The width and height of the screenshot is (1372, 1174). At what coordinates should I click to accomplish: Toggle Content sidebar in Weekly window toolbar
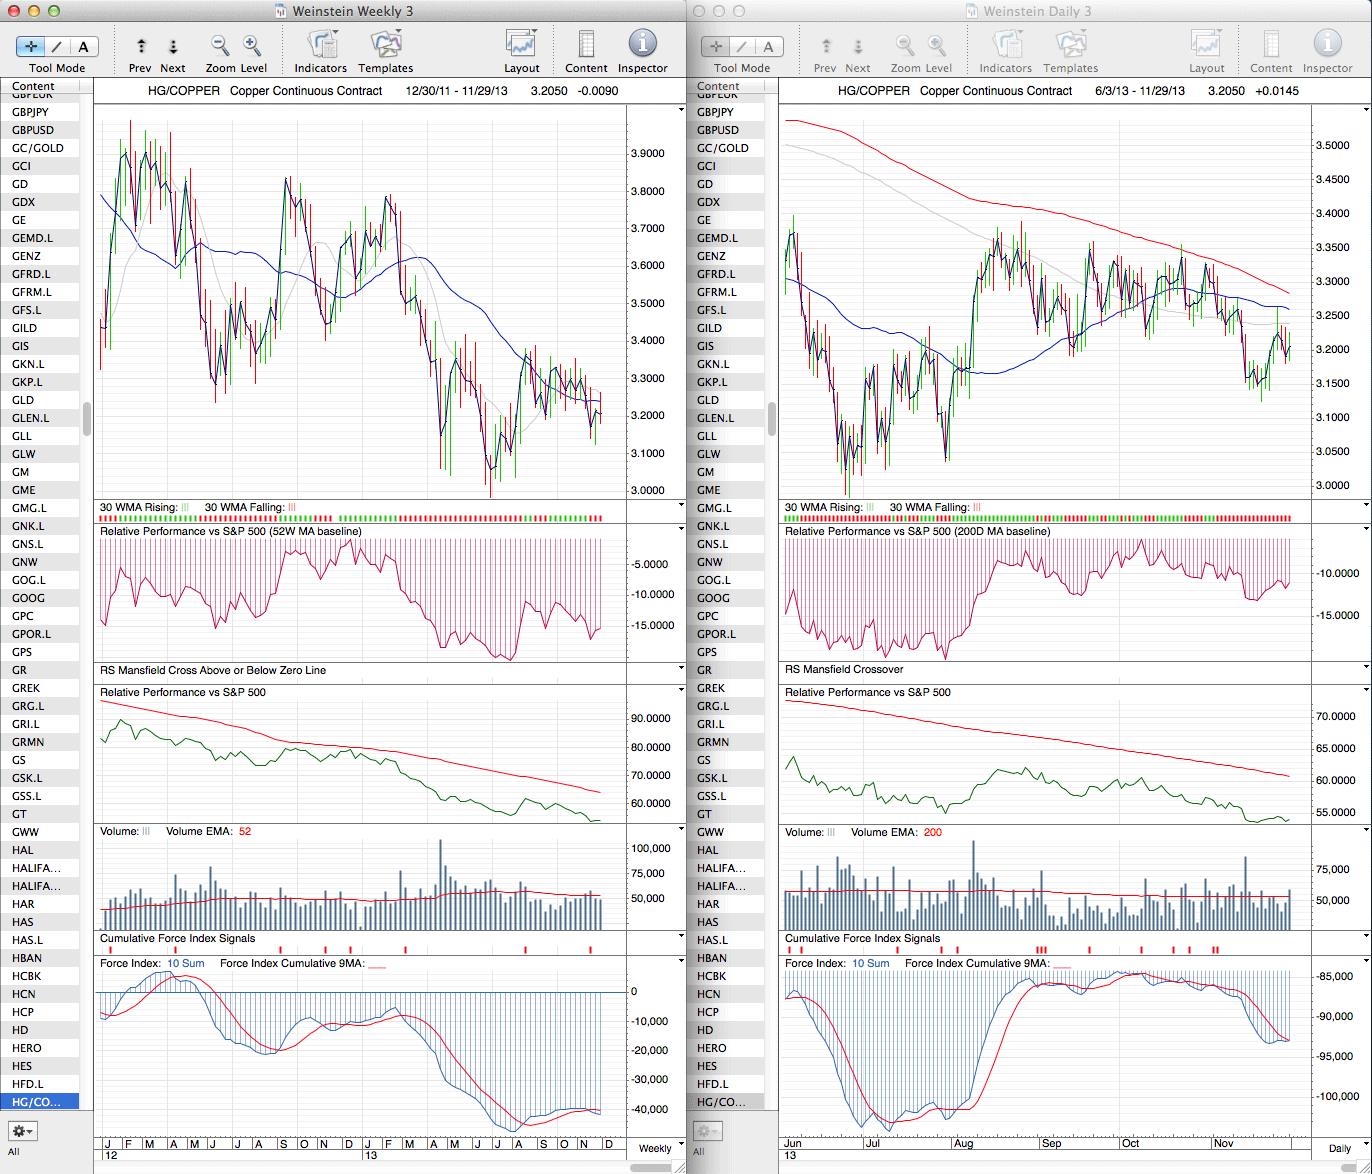586,45
